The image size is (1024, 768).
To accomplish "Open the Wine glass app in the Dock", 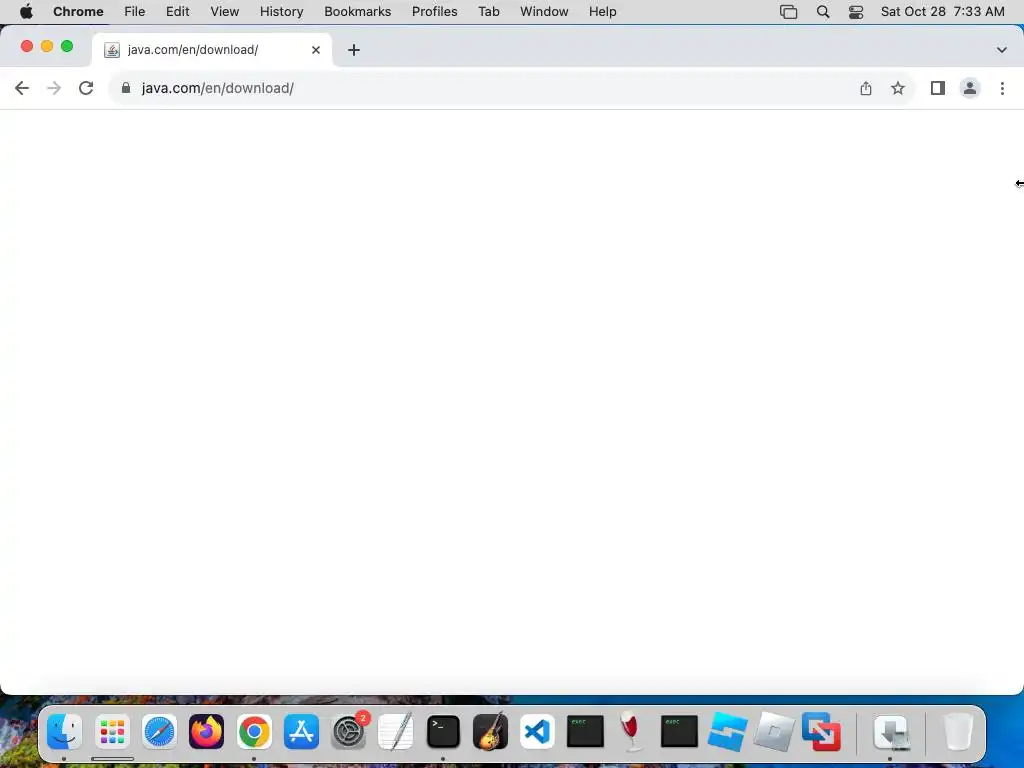I will pyautogui.click(x=631, y=731).
